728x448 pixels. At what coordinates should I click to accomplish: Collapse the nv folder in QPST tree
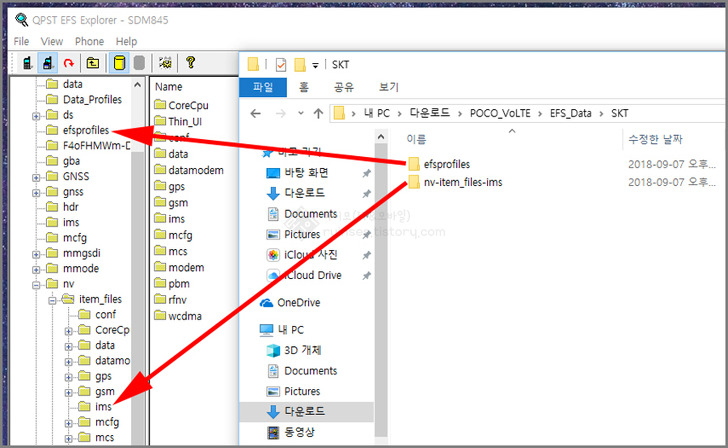[x=36, y=285]
